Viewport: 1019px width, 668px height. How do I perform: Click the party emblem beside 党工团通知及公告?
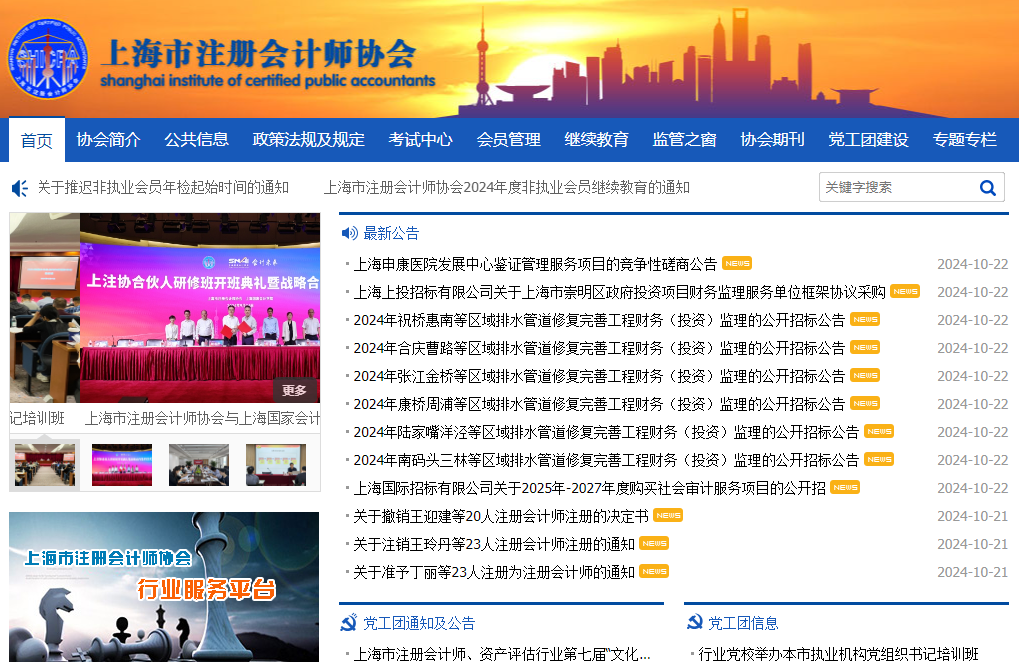pyautogui.click(x=349, y=623)
